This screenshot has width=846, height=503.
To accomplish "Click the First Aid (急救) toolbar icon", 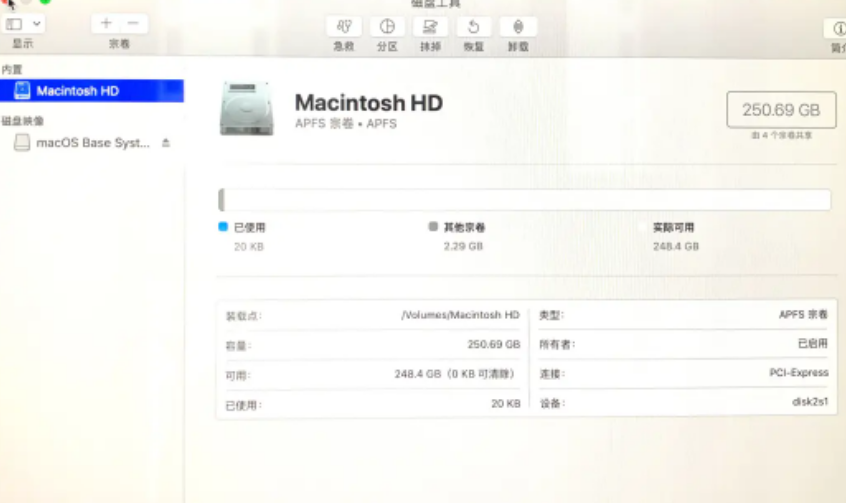I will 343,27.
